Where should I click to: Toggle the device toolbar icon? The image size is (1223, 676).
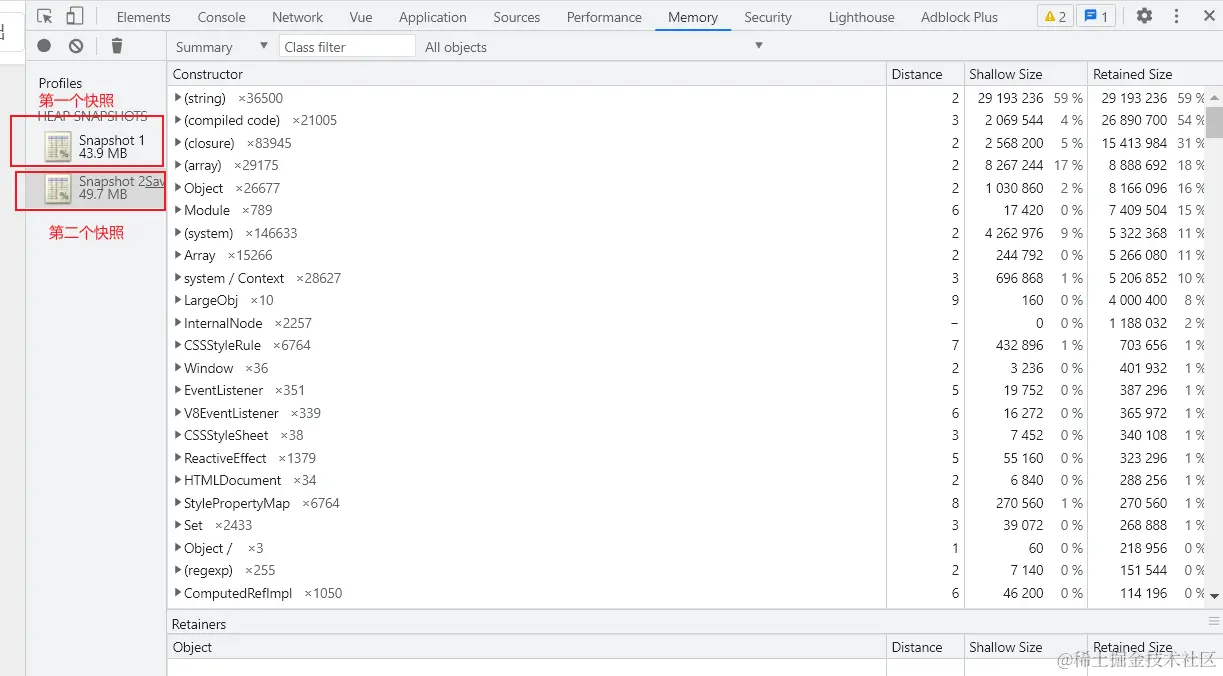click(x=75, y=16)
